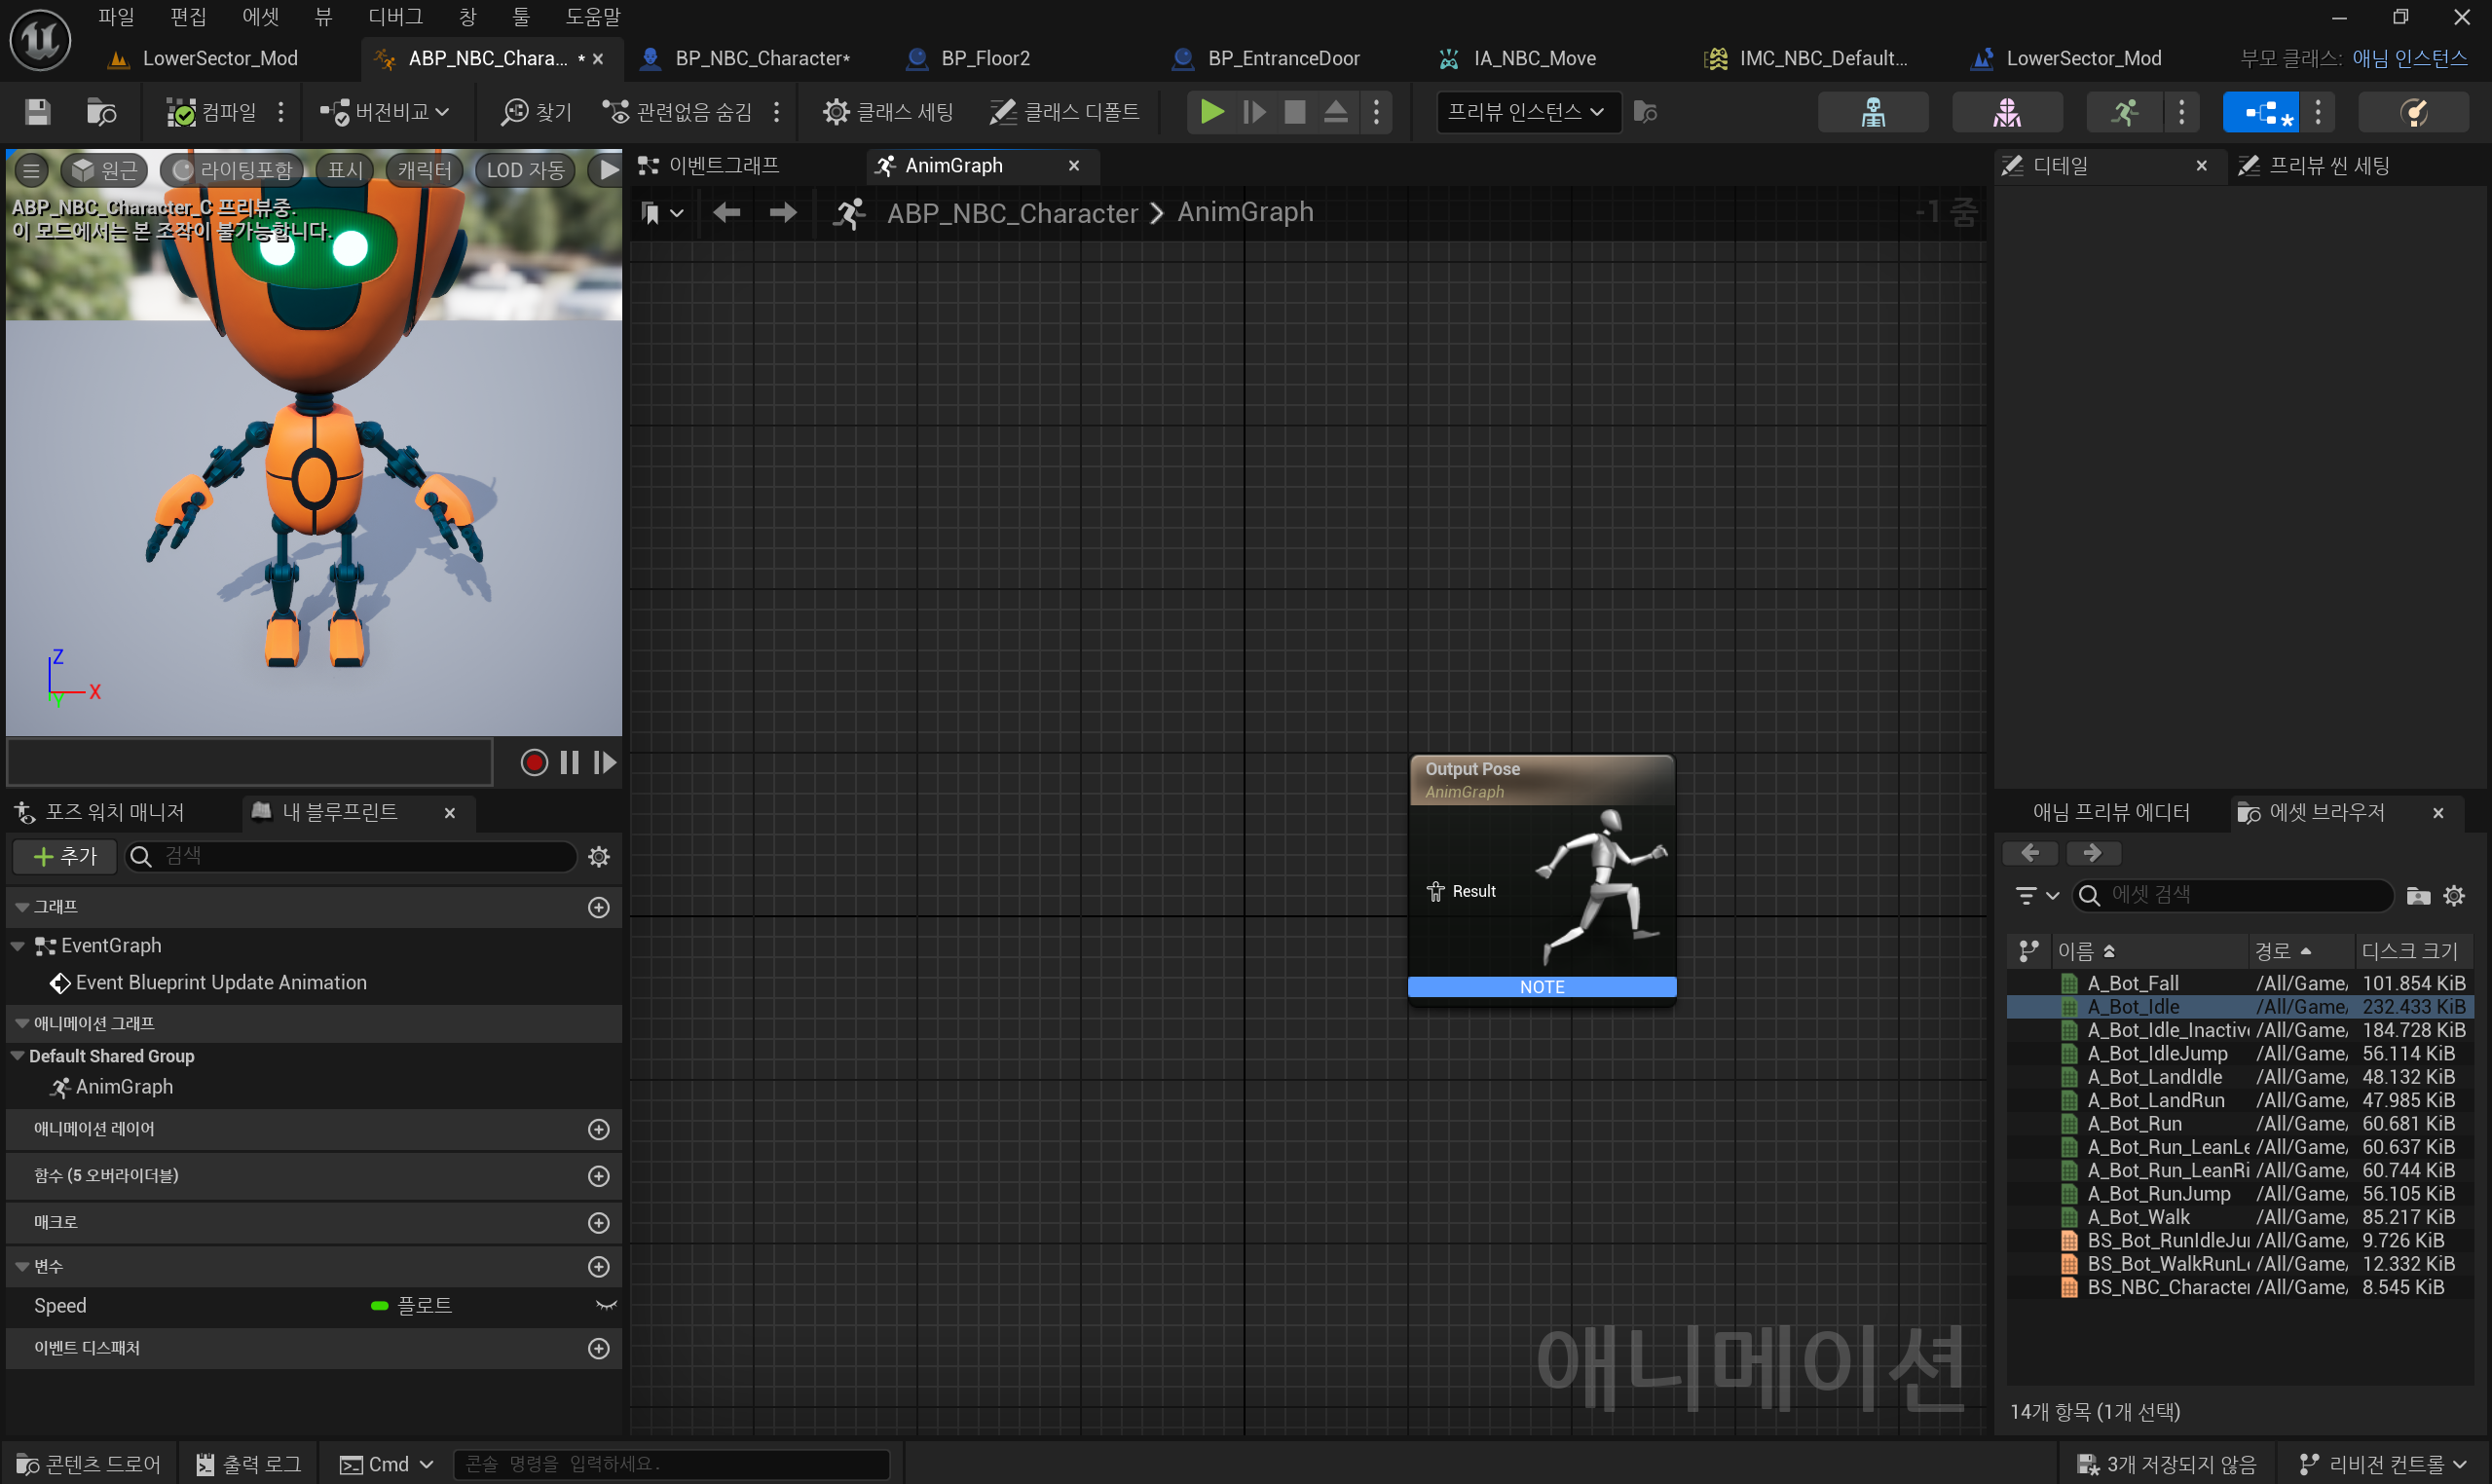This screenshot has height=1484, width=2492.
Task: Click the Find (찾기) toolbar icon
Action: tap(536, 112)
